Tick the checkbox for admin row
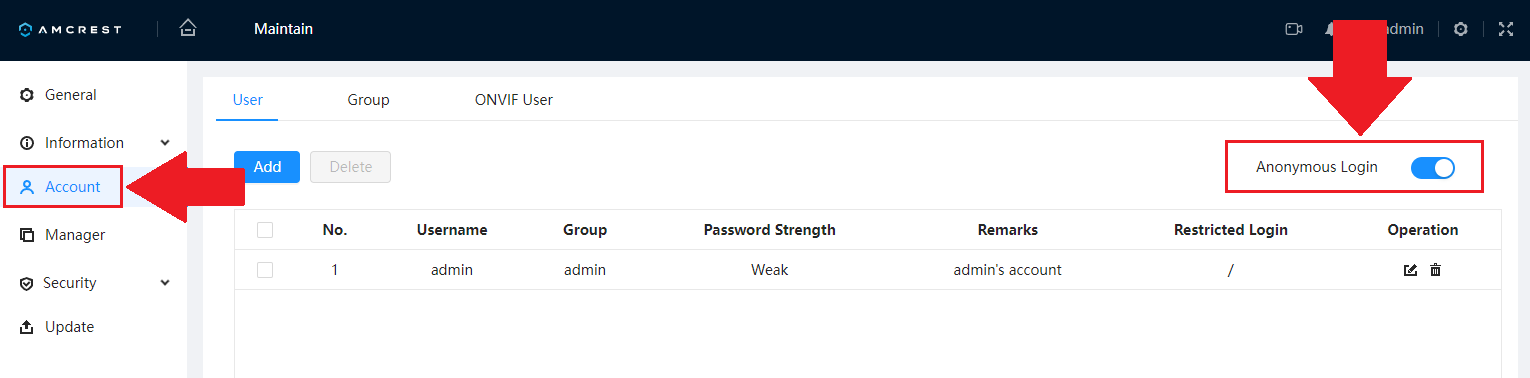 [265, 270]
